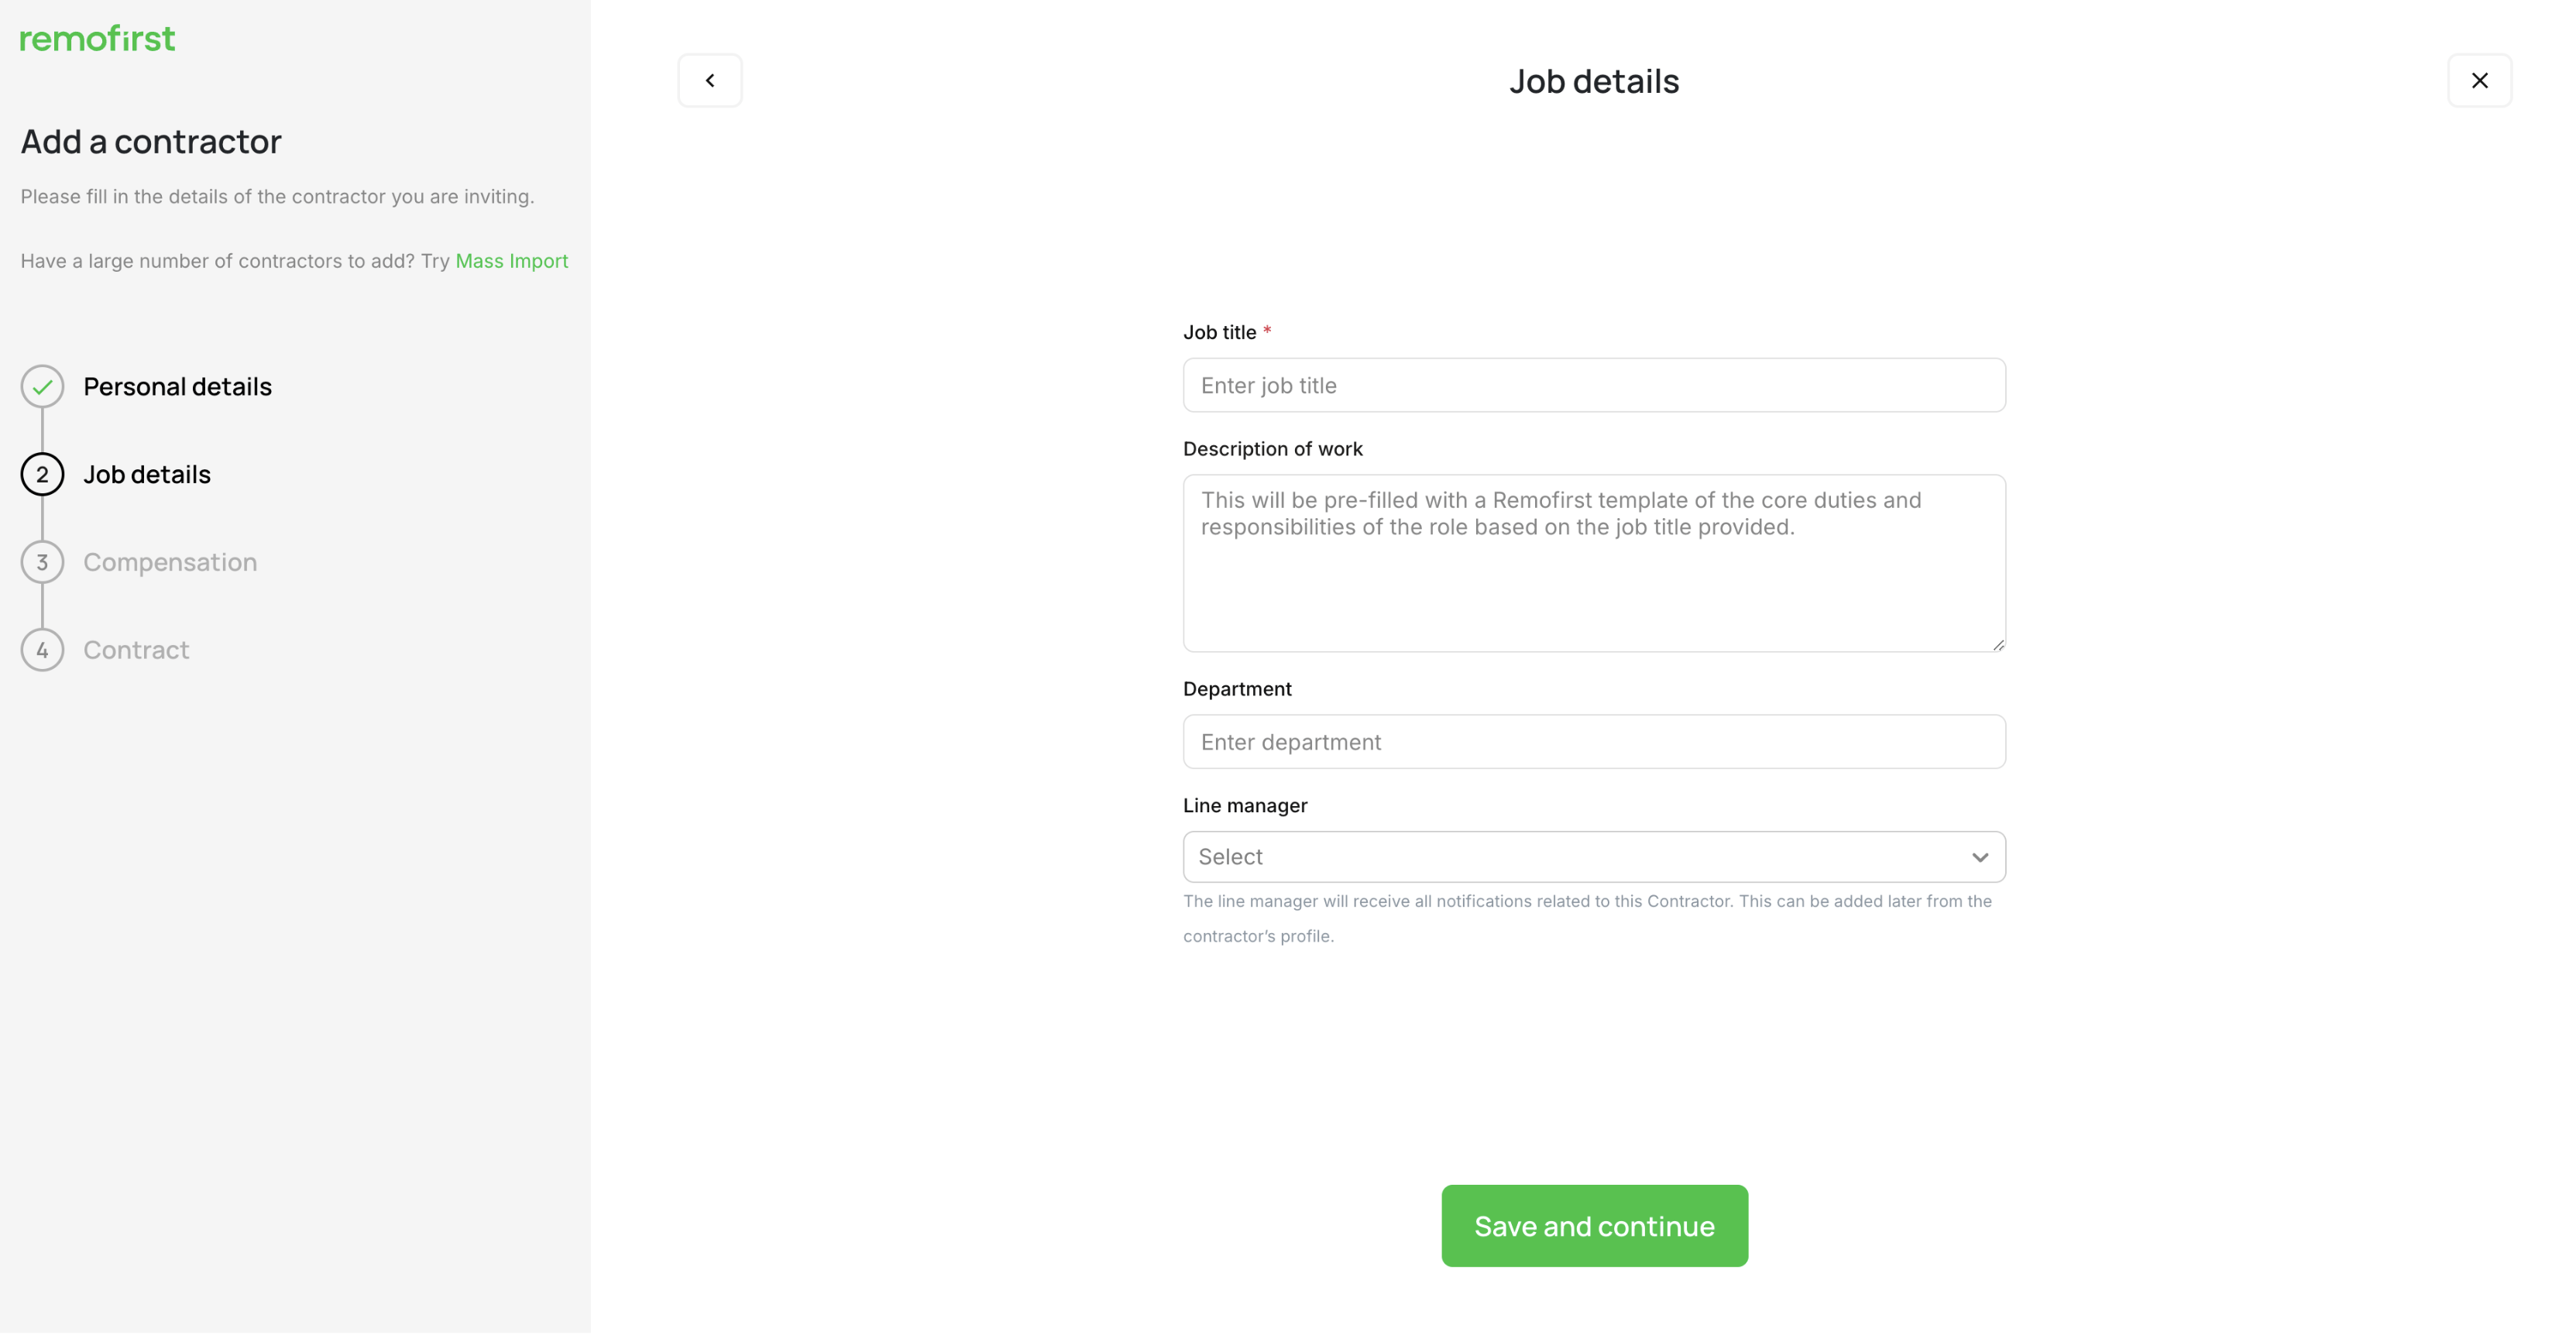Screen dimensions: 2576x1335
Task: Click the remofirst logo
Action: click(x=97, y=38)
